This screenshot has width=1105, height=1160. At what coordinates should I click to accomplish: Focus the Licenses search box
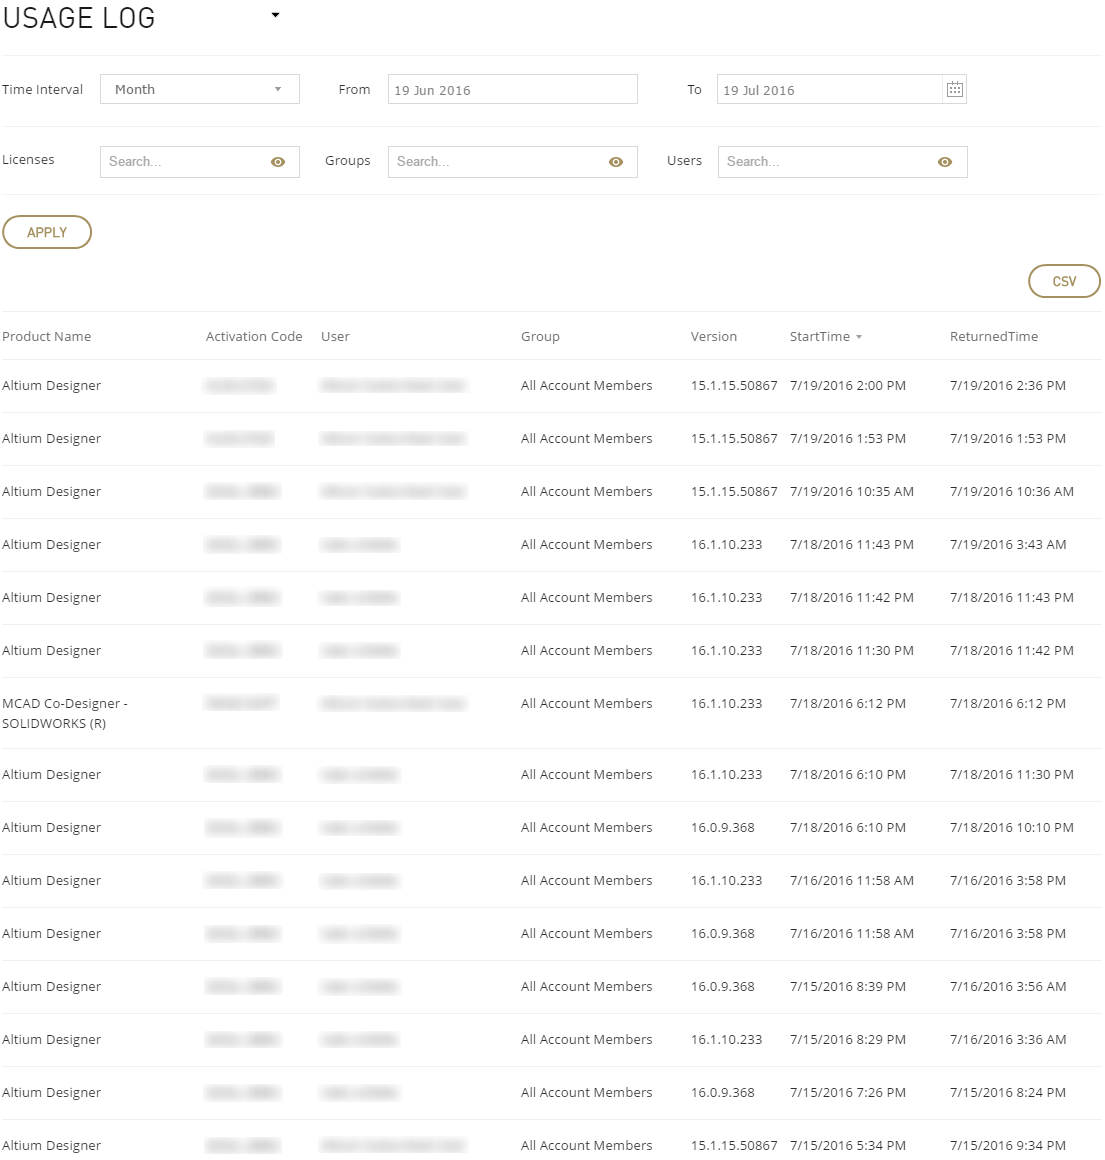click(x=185, y=162)
